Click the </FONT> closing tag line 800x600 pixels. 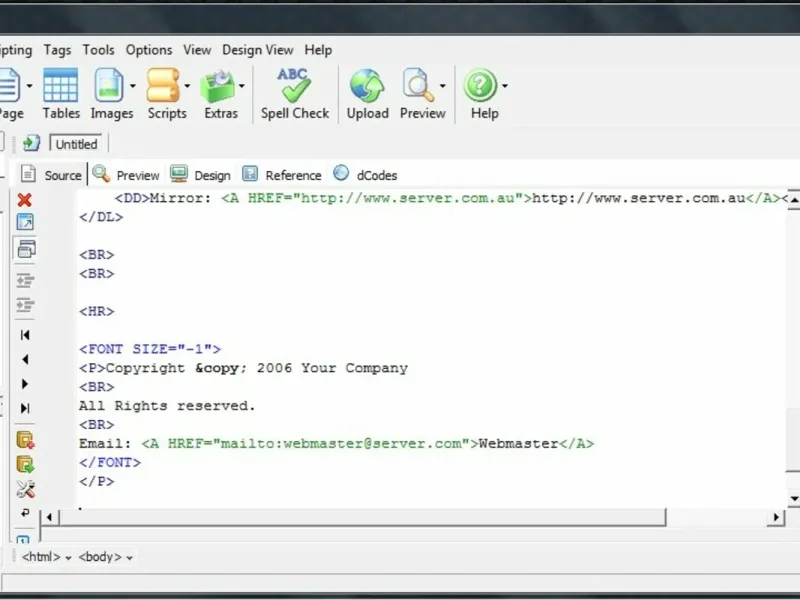(x=110, y=462)
